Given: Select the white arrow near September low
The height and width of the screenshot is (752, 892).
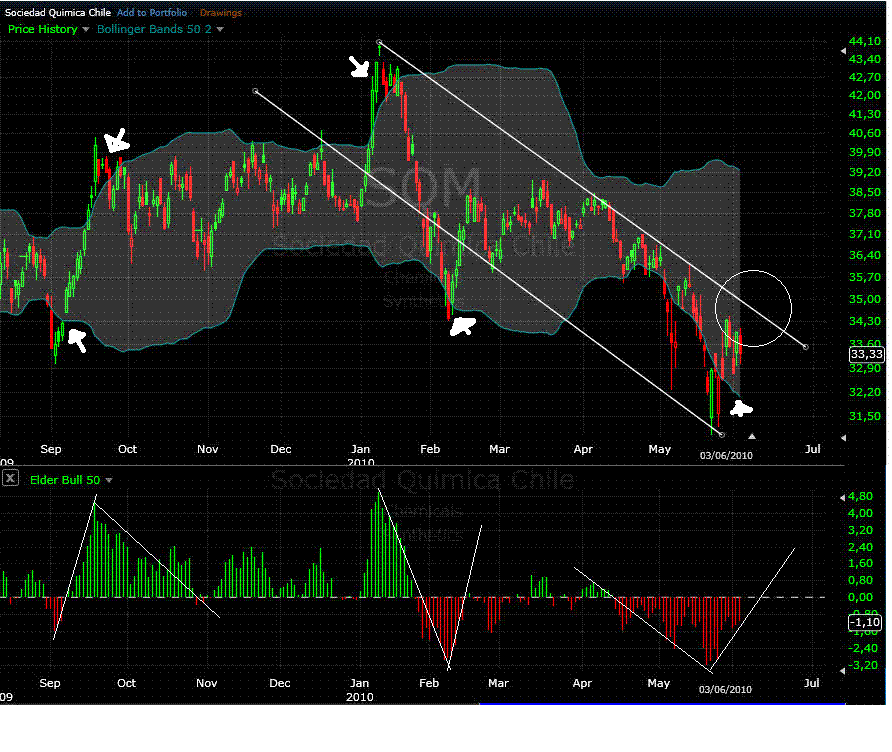Looking at the screenshot, I should point(76,342).
